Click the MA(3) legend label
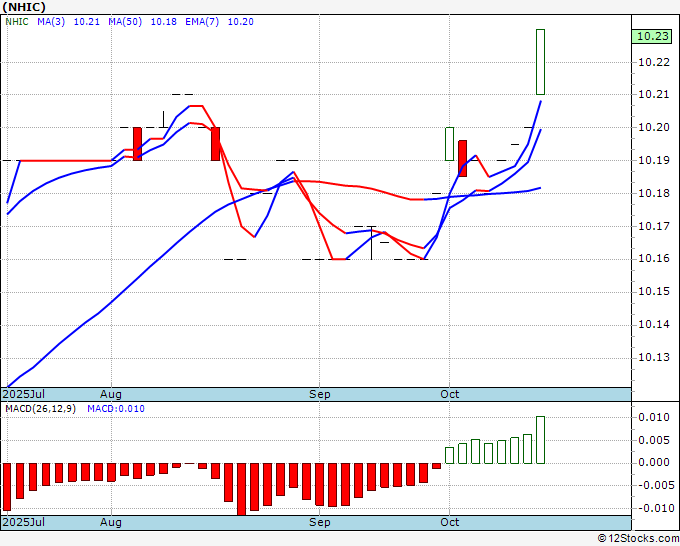This screenshot has width=680, height=546. click(51, 22)
